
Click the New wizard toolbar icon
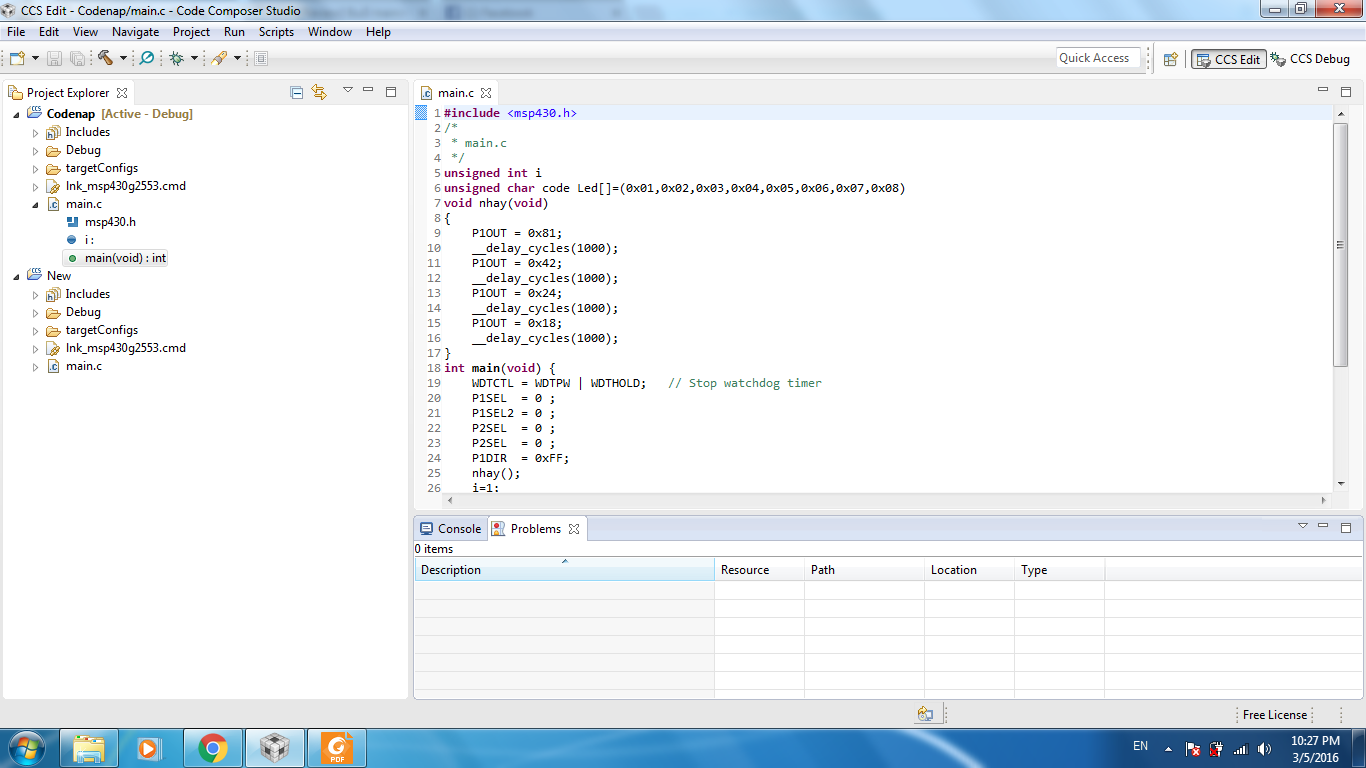(x=17, y=59)
